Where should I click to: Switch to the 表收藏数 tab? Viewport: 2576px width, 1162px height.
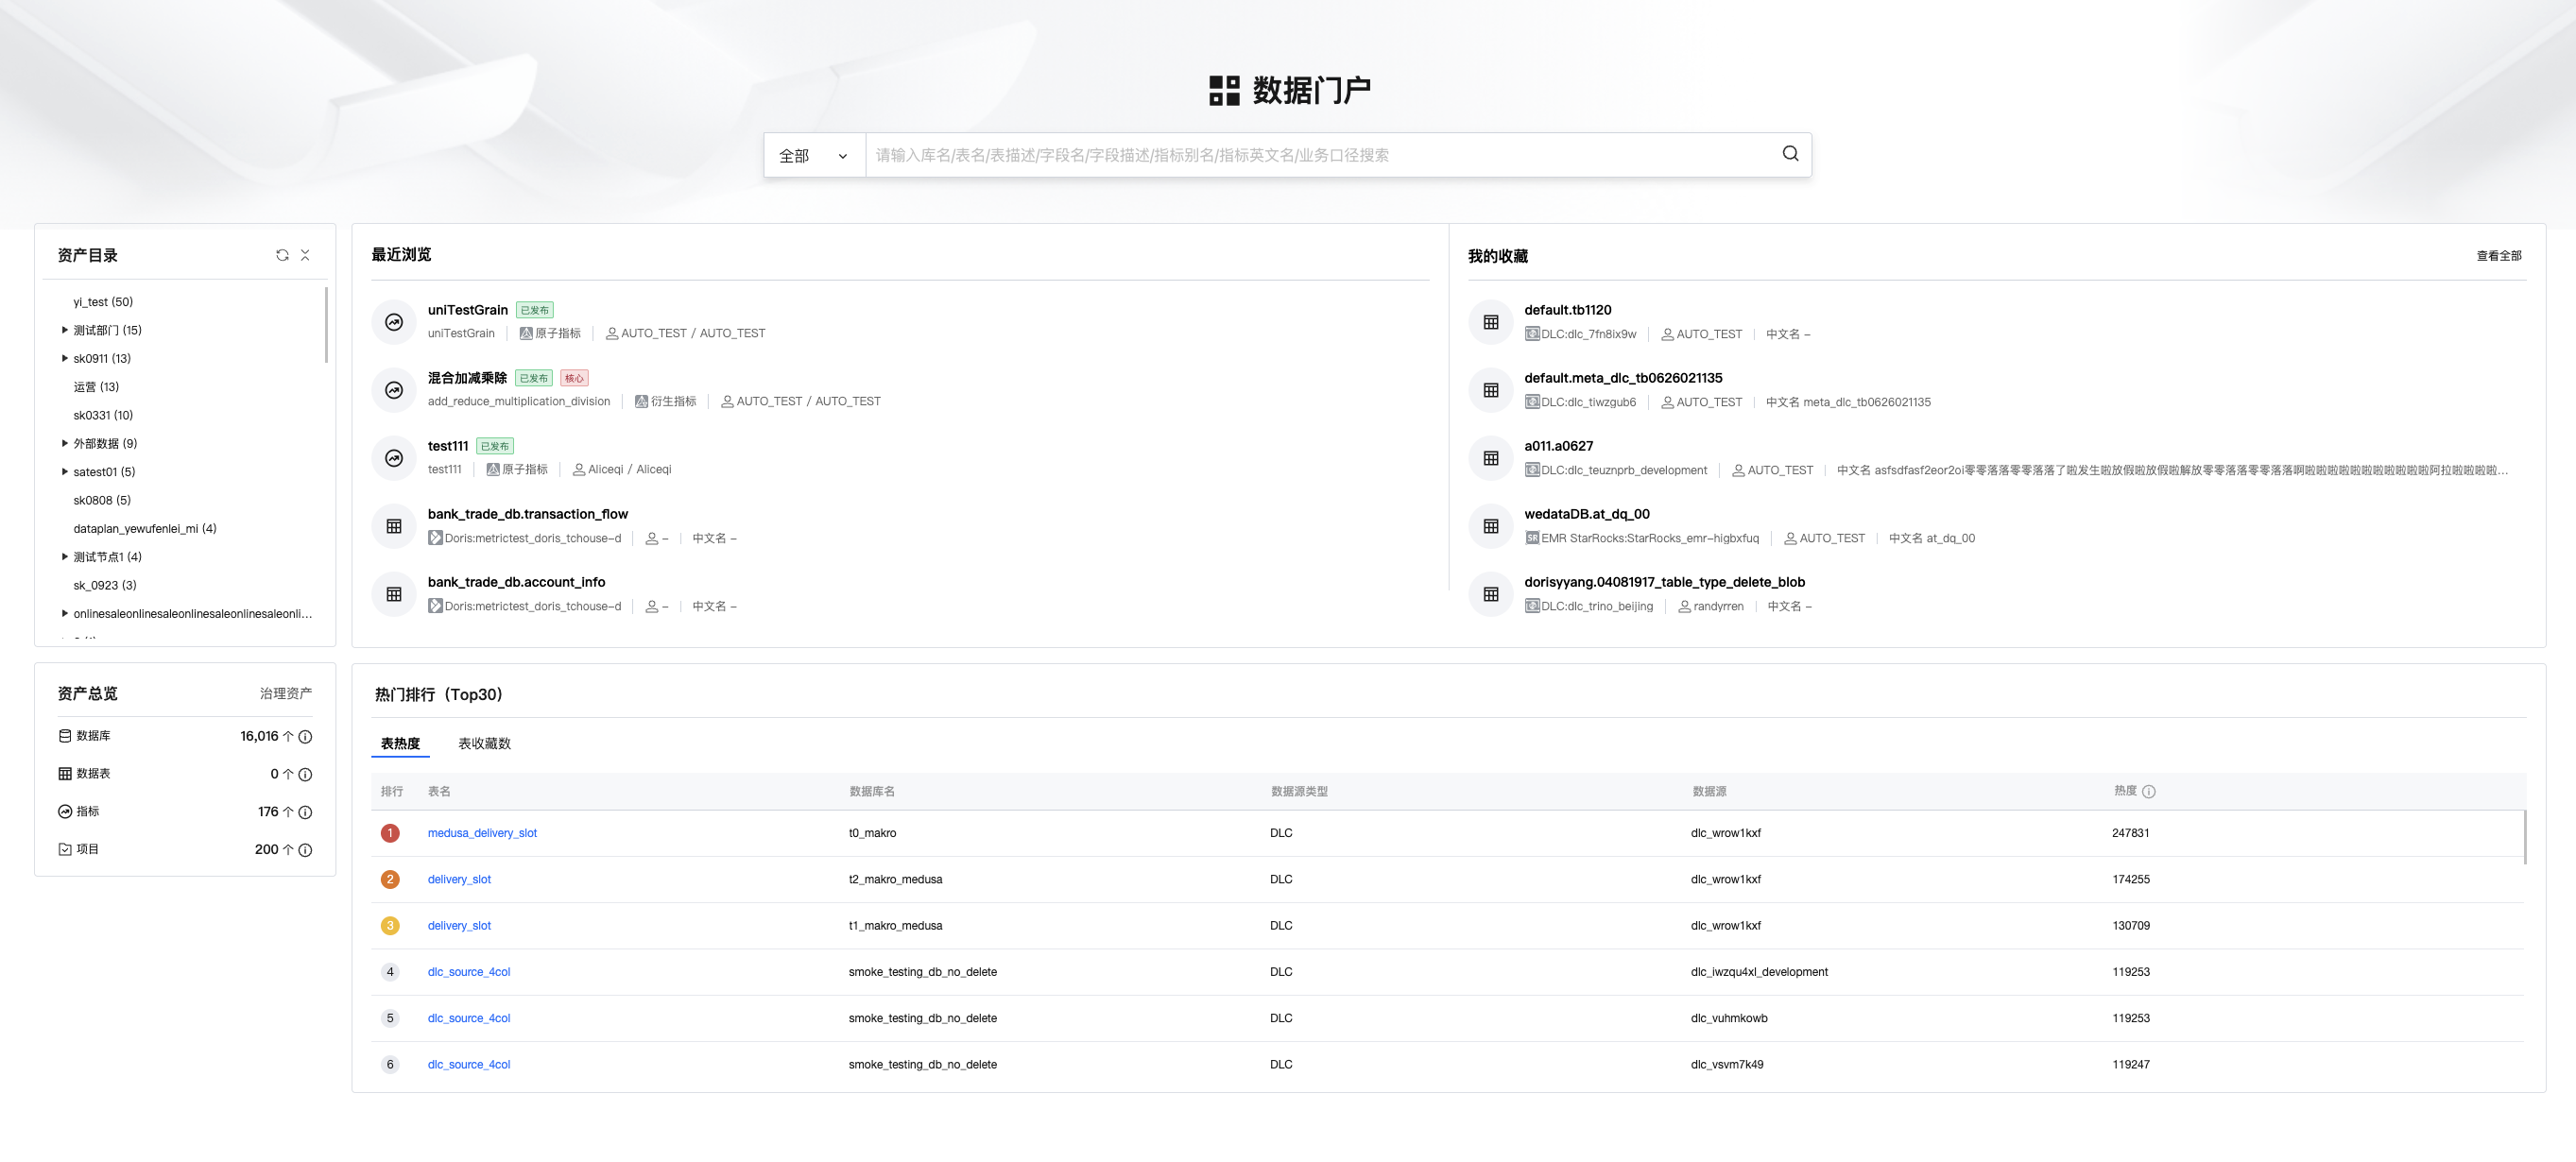(484, 743)
